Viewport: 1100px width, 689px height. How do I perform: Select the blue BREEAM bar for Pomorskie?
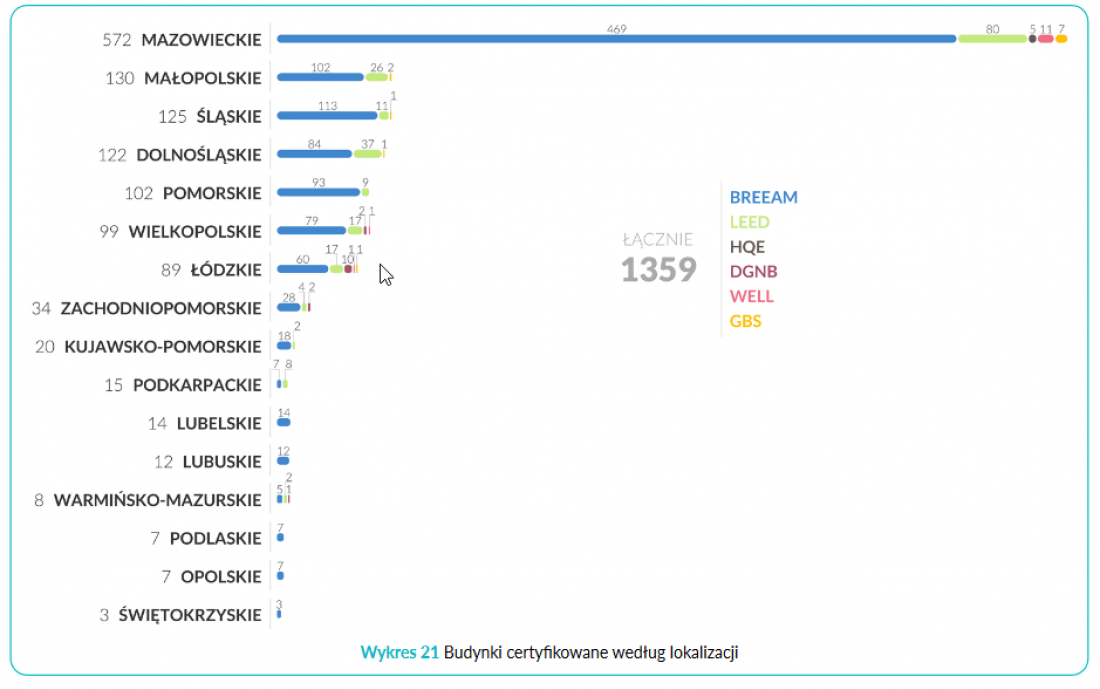318,192
